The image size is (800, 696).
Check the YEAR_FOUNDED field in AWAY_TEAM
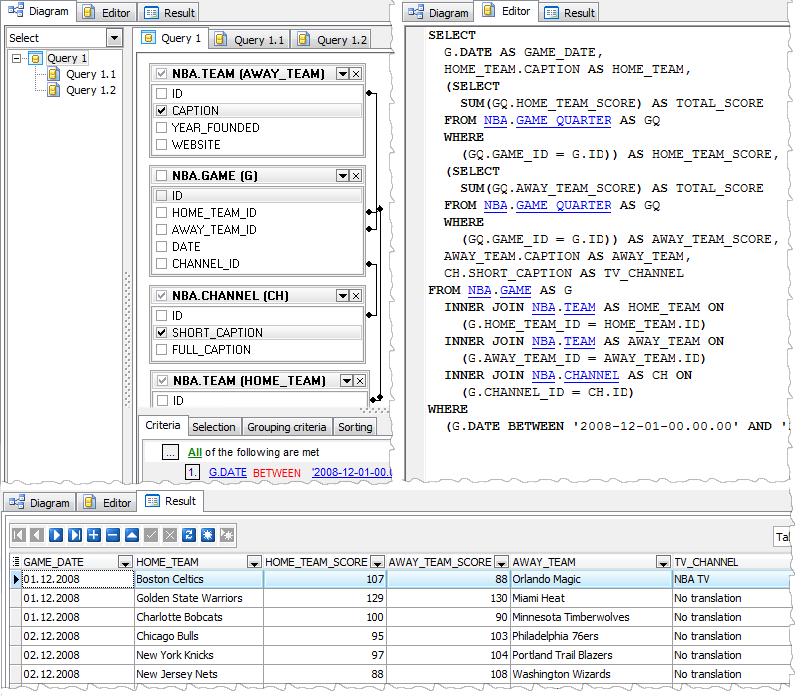coord(162,128)
